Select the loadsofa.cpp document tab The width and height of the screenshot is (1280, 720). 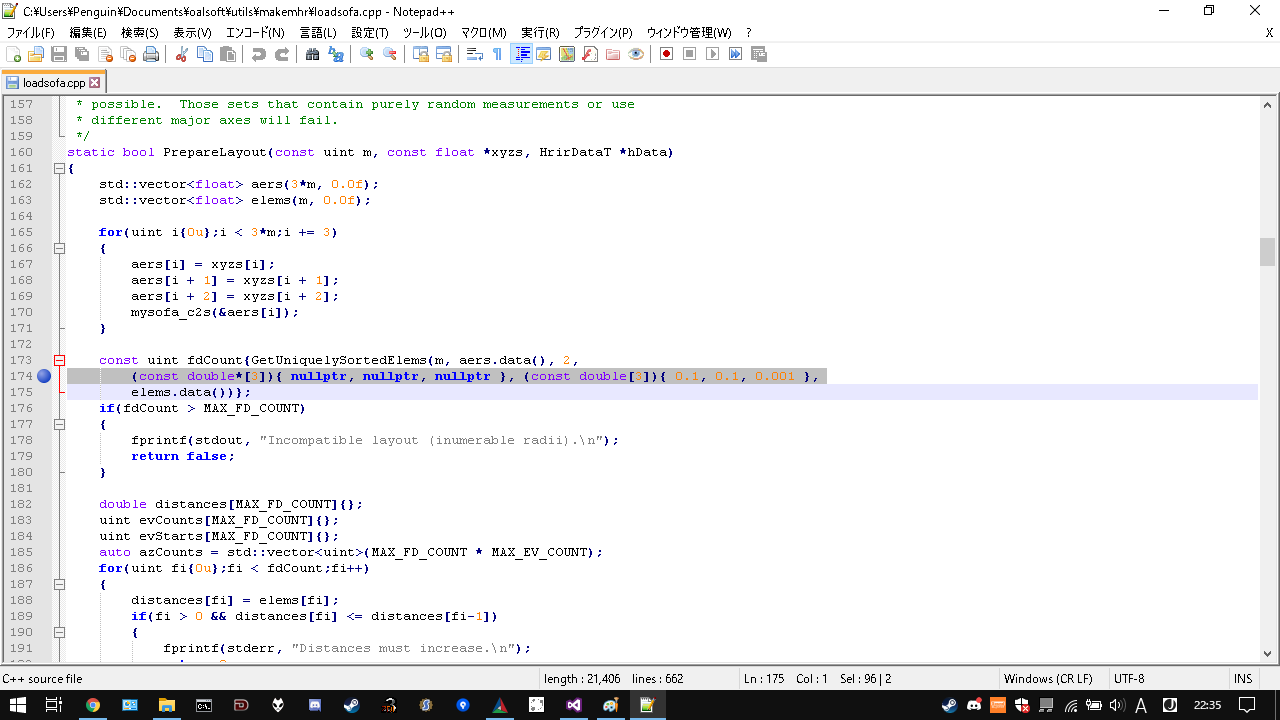pos(54,83)
